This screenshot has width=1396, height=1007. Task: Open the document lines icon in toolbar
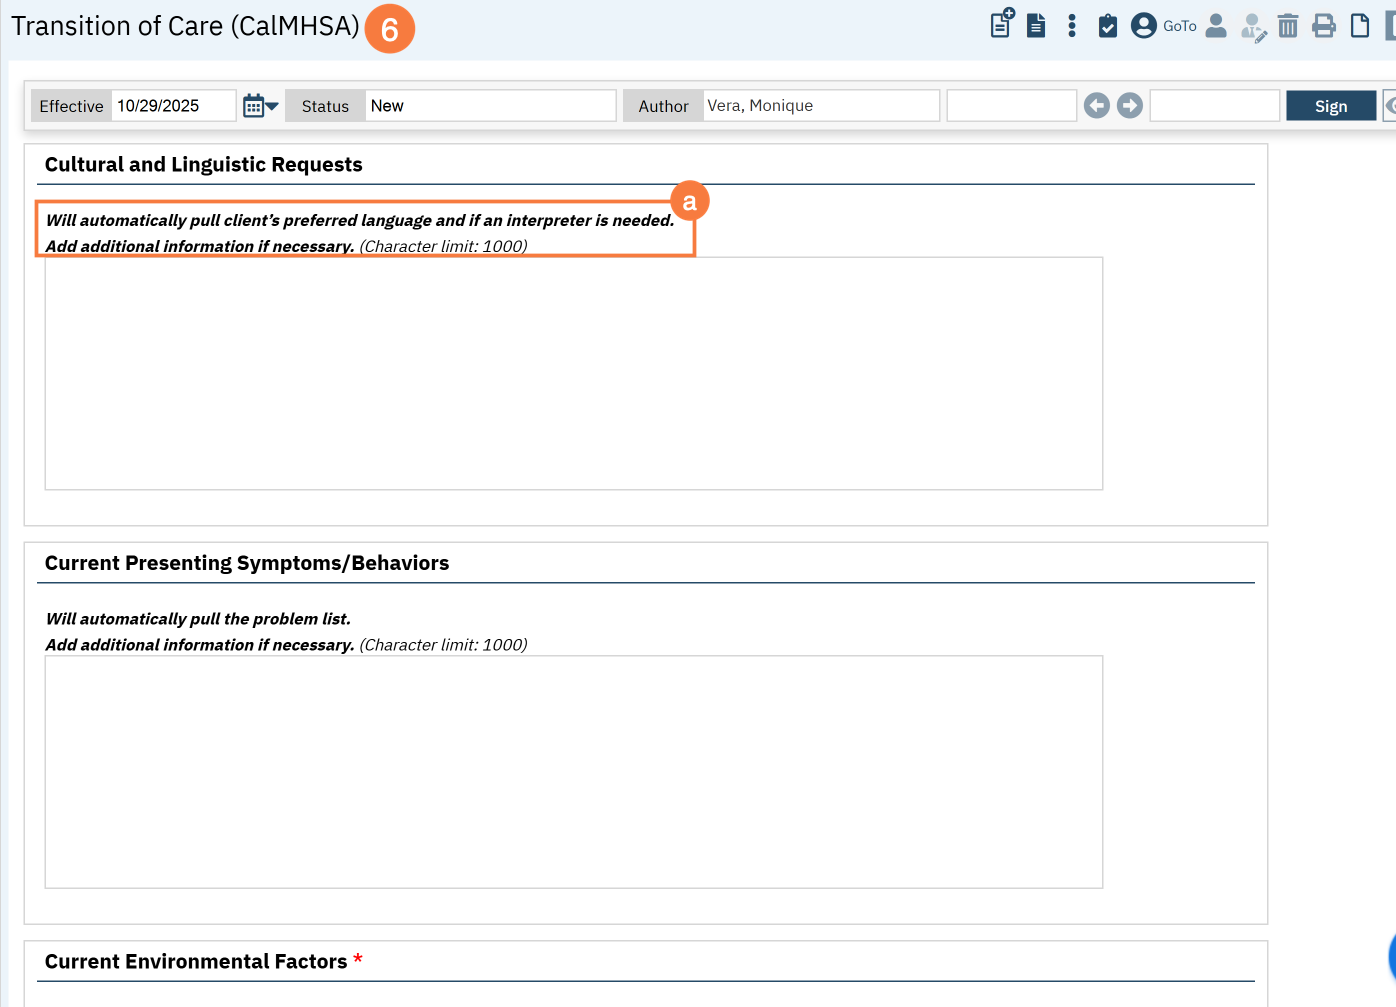pyautogui.click(x=1036, y=26)
